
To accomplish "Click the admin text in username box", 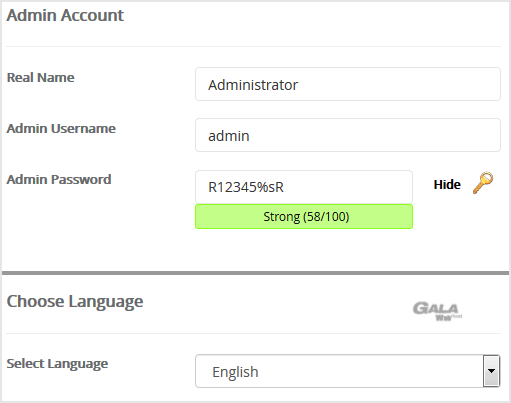I will pos(229,136).
